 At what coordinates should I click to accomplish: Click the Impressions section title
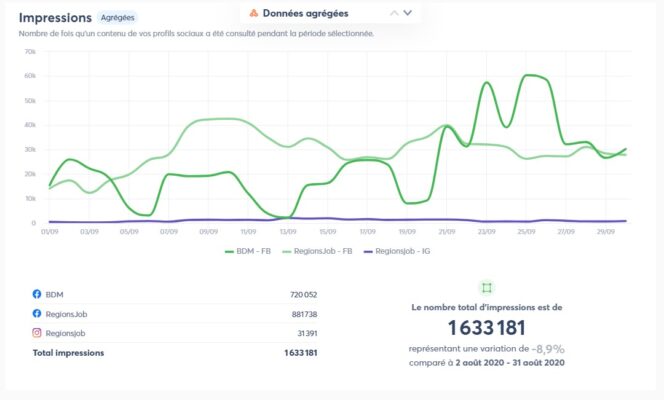click(55, 18)
